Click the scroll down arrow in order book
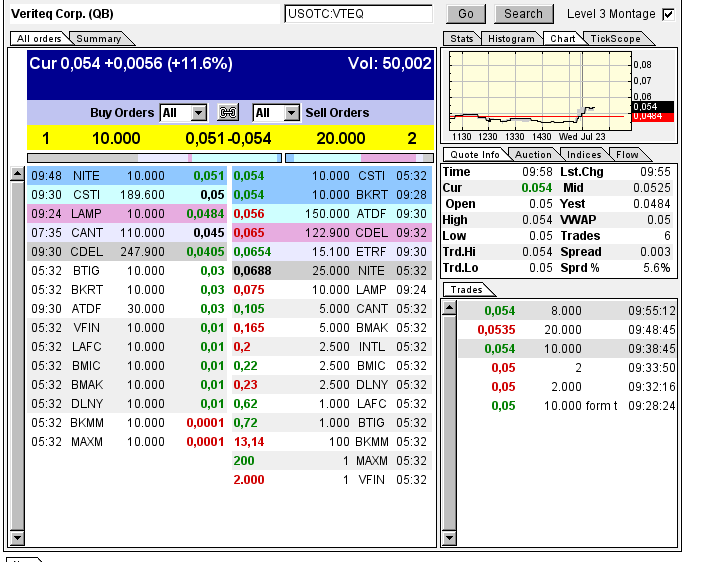Screen dimensions: 712x562 click(17, 537)
